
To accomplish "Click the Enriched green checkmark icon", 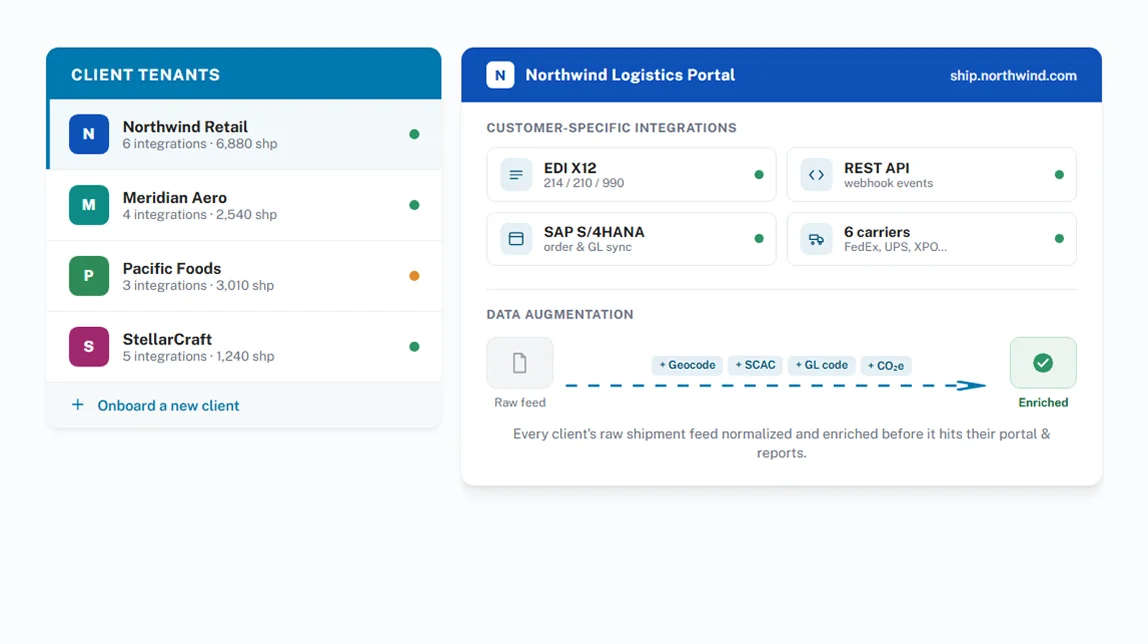I will [x=1043, y=363].
